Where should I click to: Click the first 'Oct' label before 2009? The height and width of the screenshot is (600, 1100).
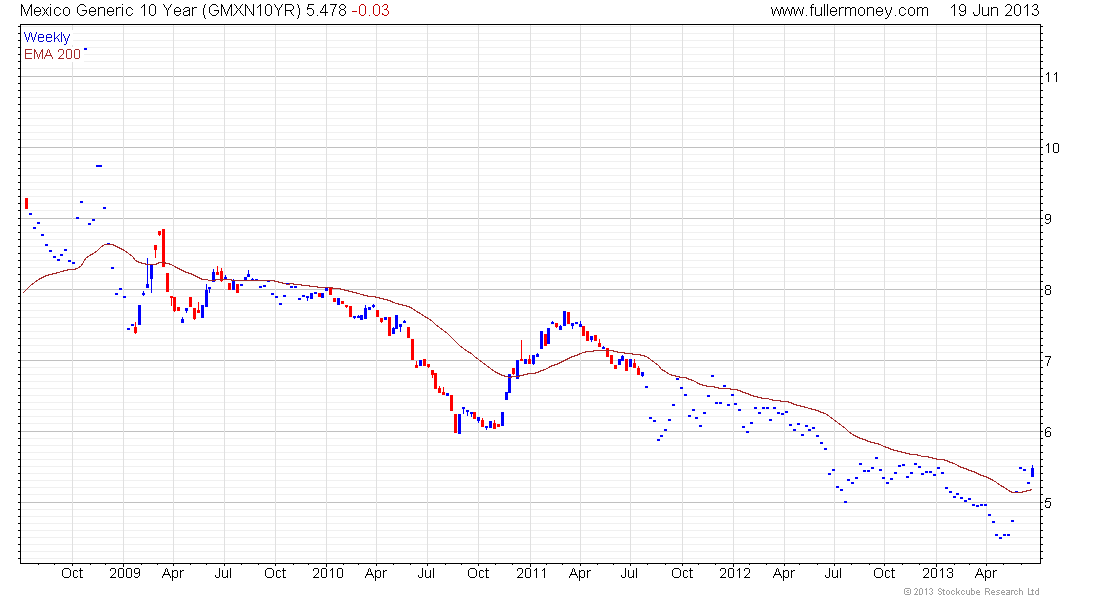pyautogui.click(x=72, y=573)
